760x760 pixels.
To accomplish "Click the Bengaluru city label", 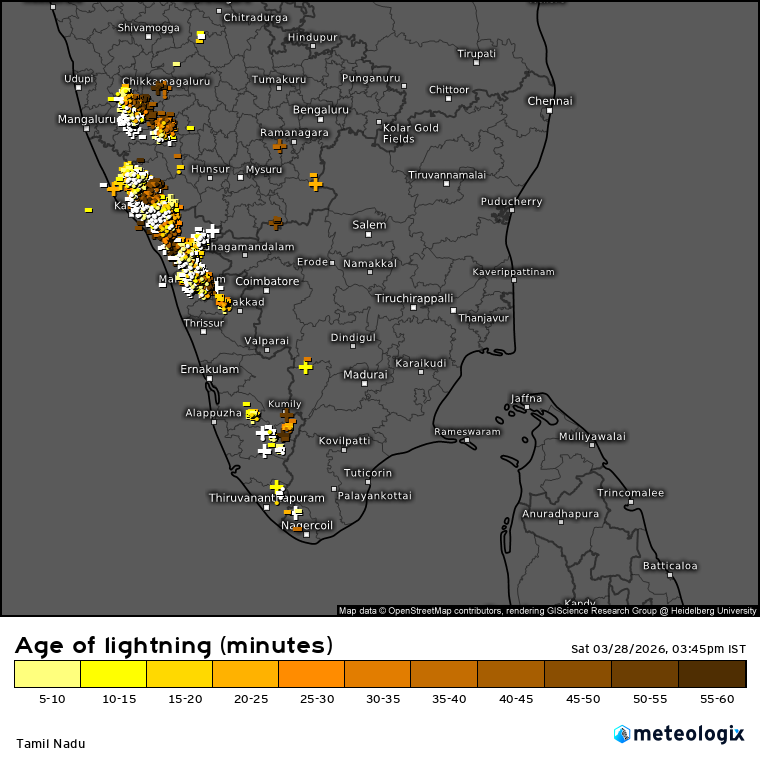I will pyautogui.click(x=321, y=110).
